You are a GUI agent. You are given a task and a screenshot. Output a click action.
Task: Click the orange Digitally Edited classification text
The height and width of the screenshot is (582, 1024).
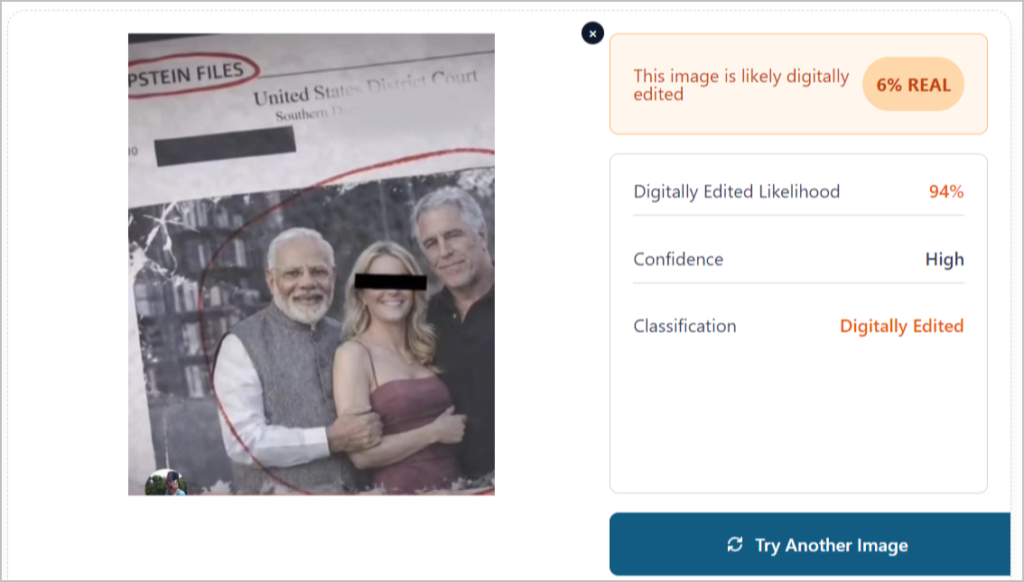[901, 326]
